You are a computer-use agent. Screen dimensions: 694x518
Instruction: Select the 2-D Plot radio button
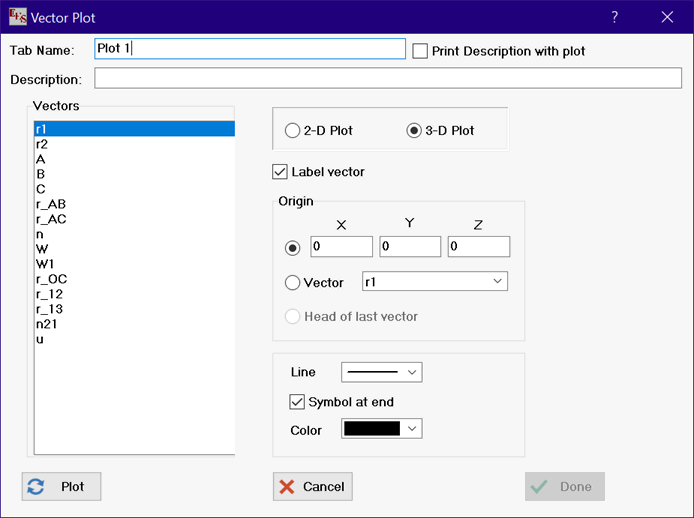pos(292,131)
